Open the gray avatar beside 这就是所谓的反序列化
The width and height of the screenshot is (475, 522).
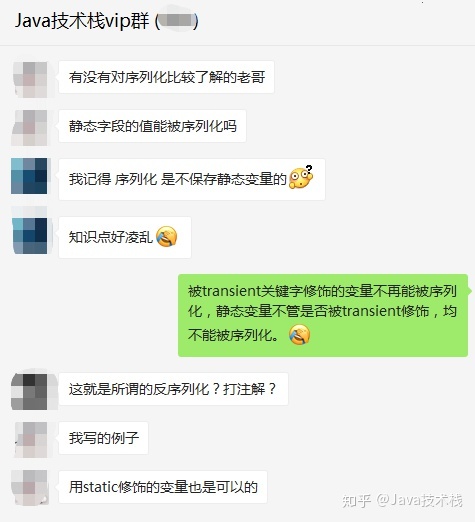tap(29, 391)
